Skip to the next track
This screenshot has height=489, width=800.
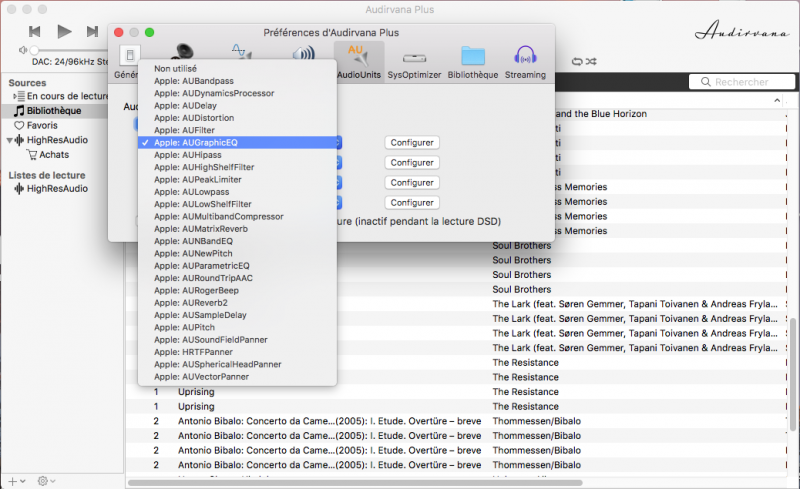tap(92, 32)
